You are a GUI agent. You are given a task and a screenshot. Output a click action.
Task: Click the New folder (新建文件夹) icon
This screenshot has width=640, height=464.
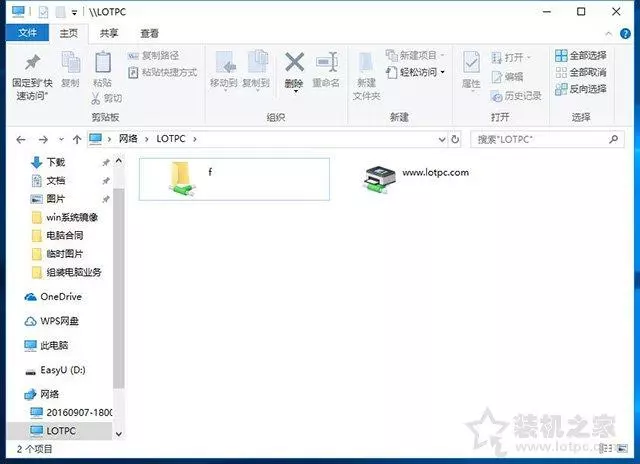pyautogui.click(x=366, y=63)
